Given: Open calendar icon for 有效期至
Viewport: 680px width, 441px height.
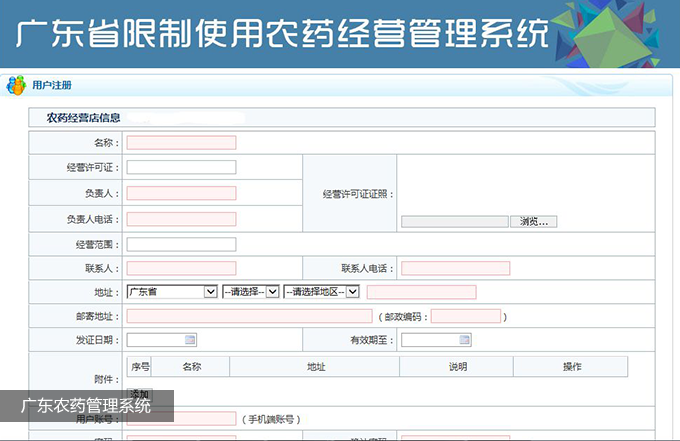Looking at the screenshot, I should pyautogui.click(x=465, y=340).
